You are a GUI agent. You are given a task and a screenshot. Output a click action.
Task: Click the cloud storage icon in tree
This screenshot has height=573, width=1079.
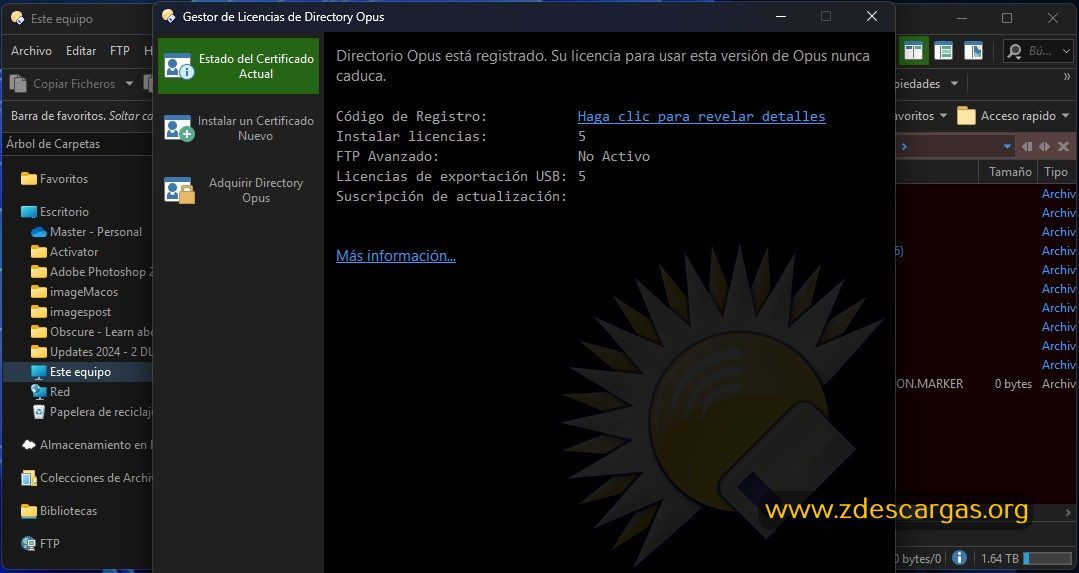pyautogui.click(x=28, y=445)
